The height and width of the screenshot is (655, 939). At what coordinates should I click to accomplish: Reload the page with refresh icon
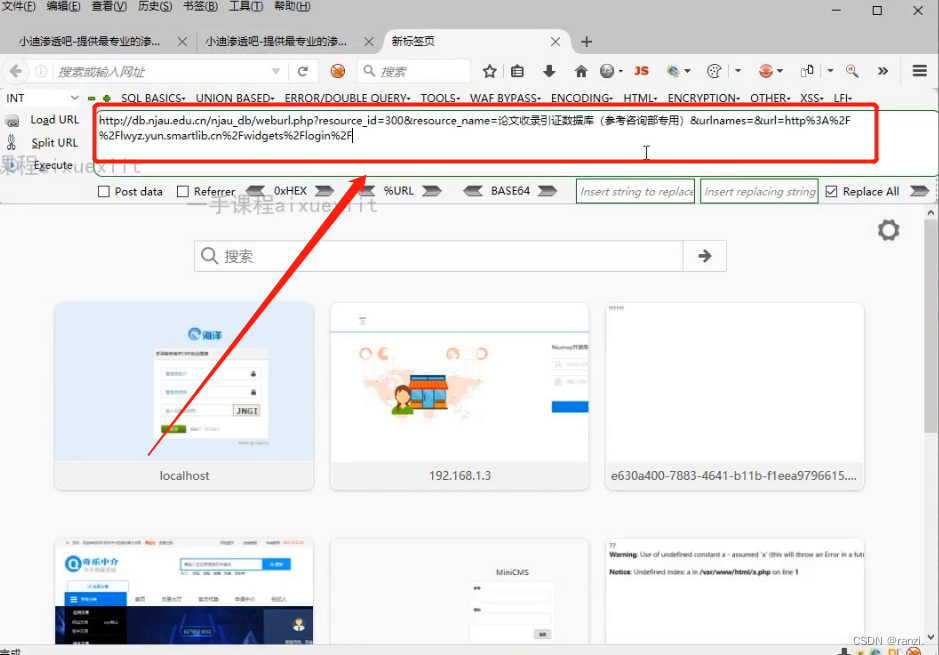pos(302,71)
